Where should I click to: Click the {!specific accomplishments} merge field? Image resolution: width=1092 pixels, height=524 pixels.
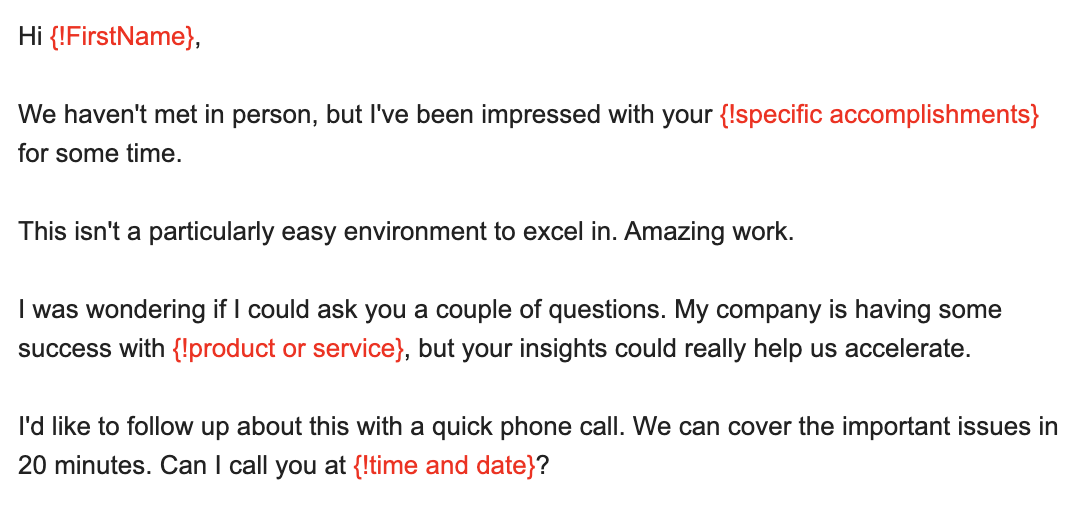[879, 115]
